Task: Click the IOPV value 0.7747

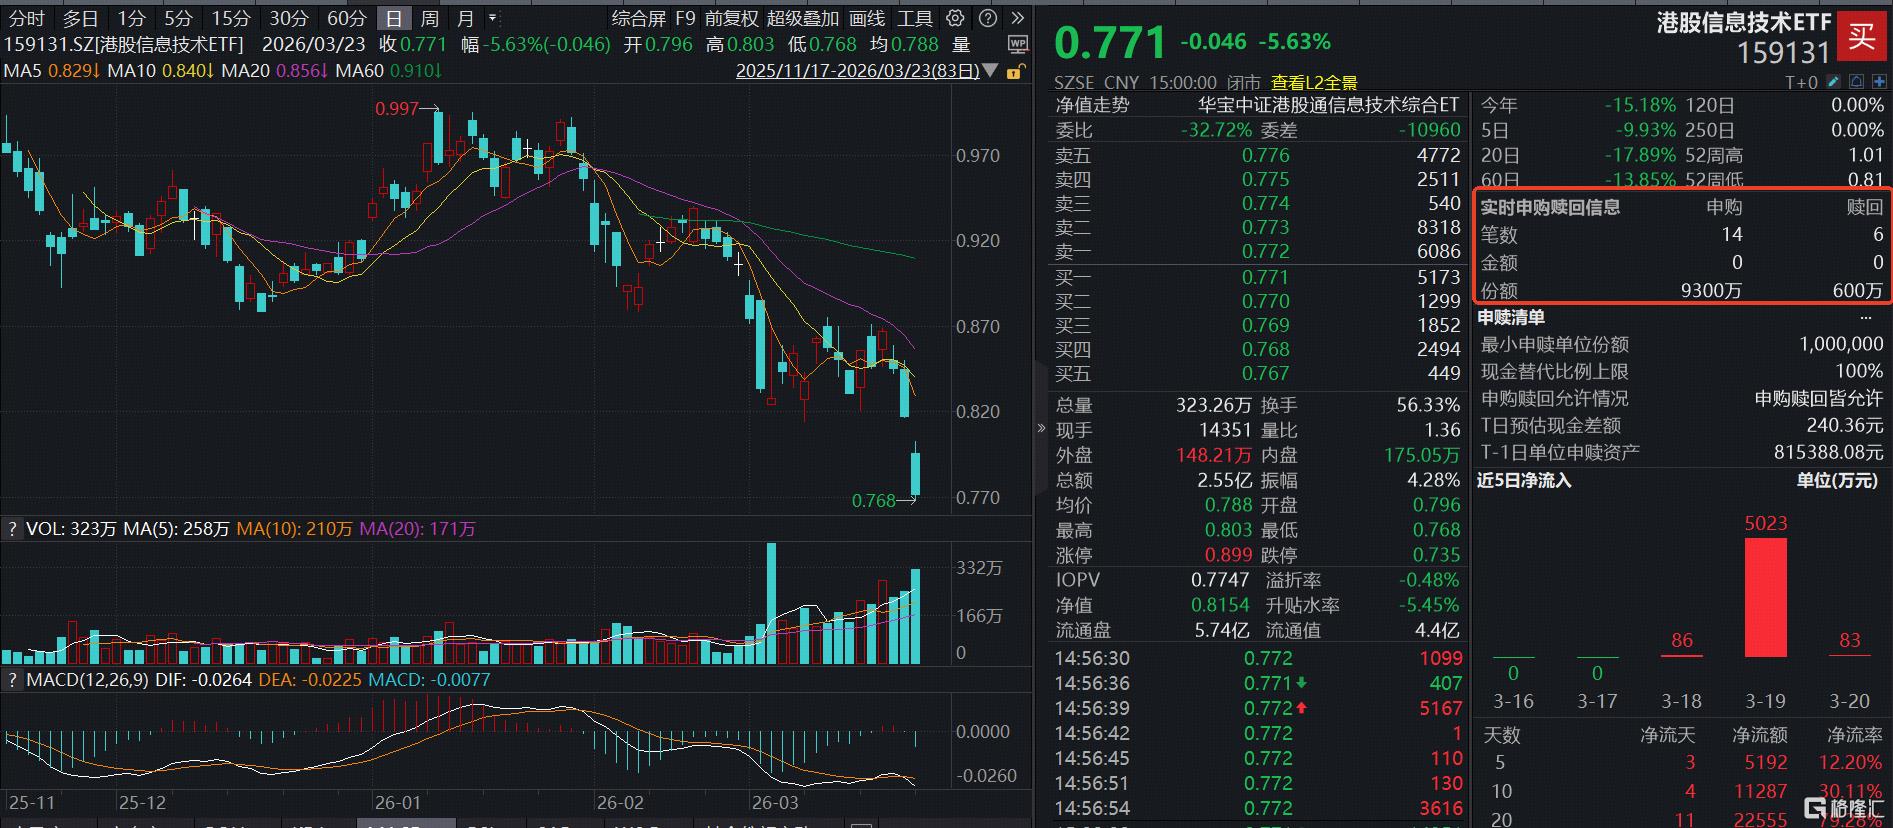Action: [1220, 580]
